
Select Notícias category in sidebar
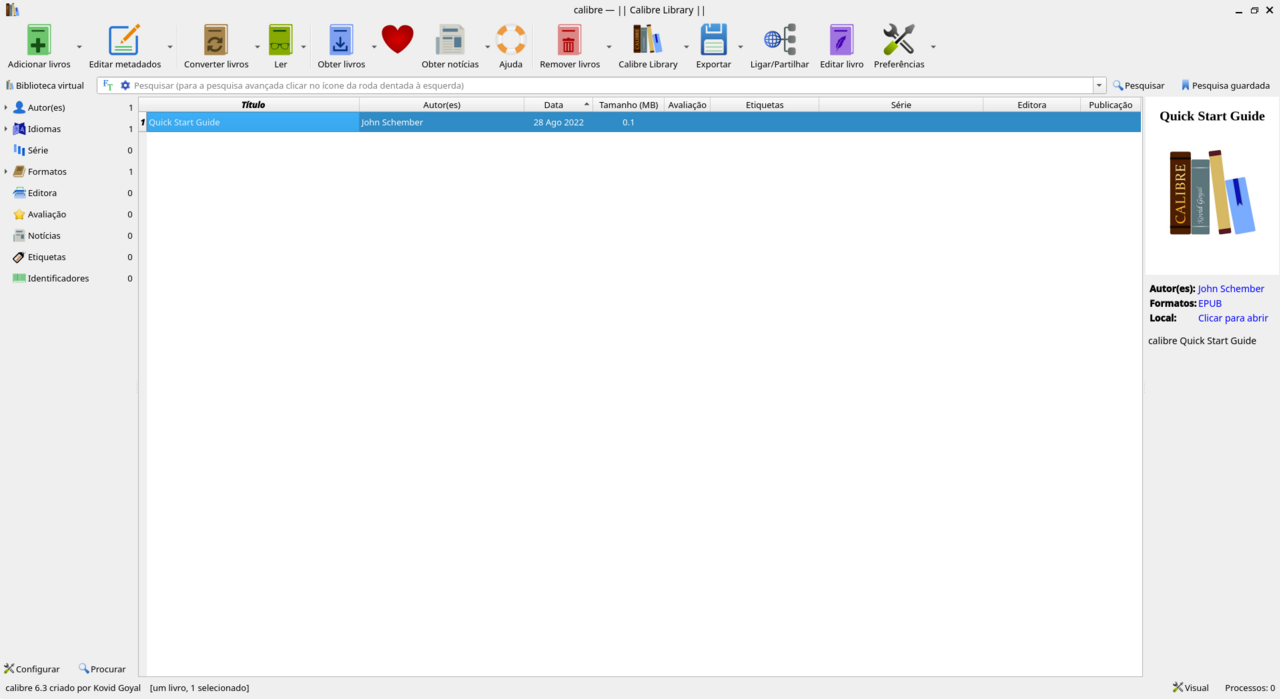[x=44, y=236]
